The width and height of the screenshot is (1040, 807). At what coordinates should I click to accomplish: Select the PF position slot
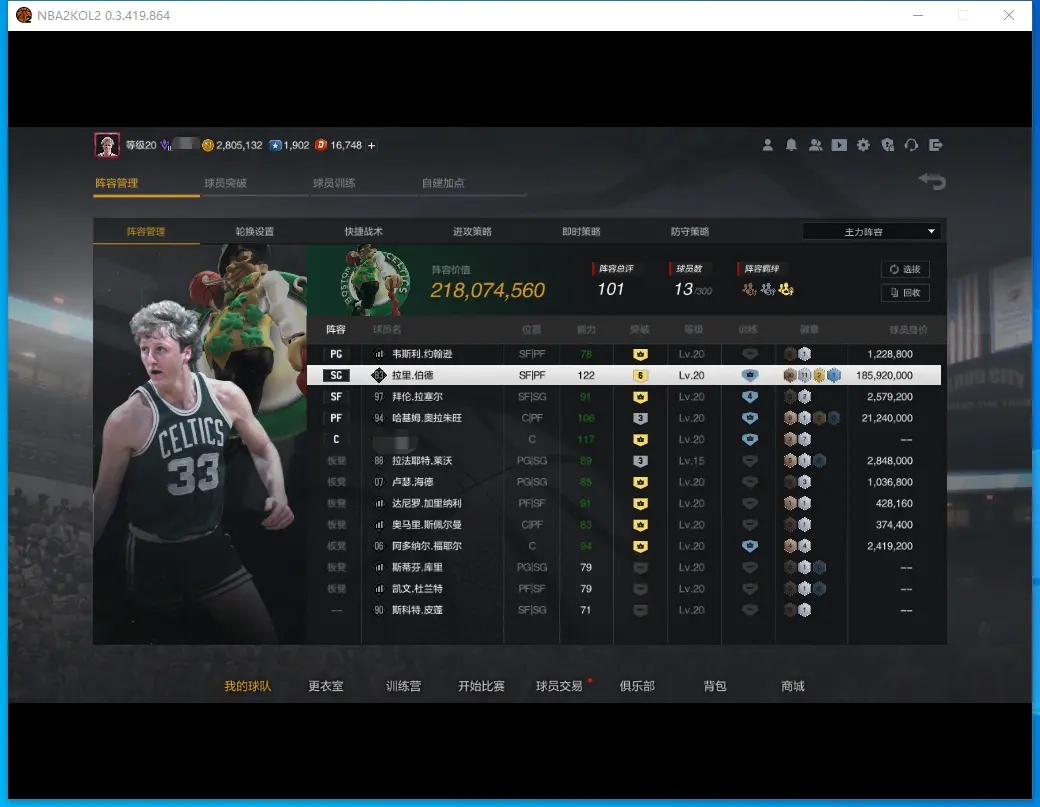(336, 418)
